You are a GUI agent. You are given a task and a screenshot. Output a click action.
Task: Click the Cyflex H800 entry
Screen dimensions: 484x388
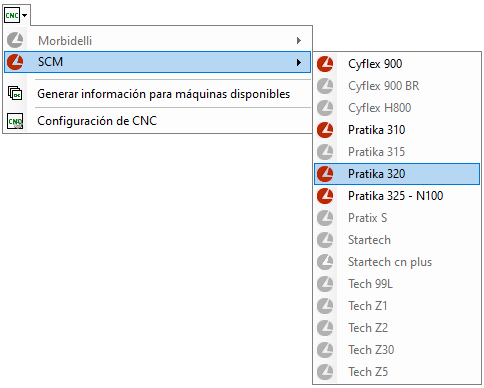point(397,108)
